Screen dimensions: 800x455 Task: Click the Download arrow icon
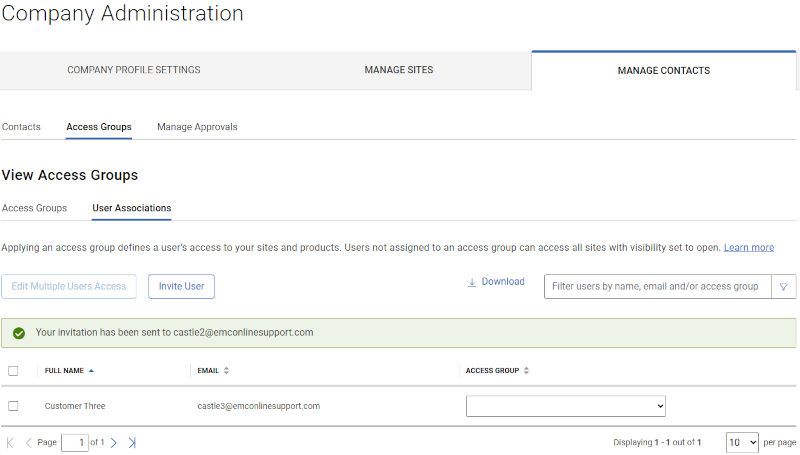pyautogui.click(x=472, y=282)
